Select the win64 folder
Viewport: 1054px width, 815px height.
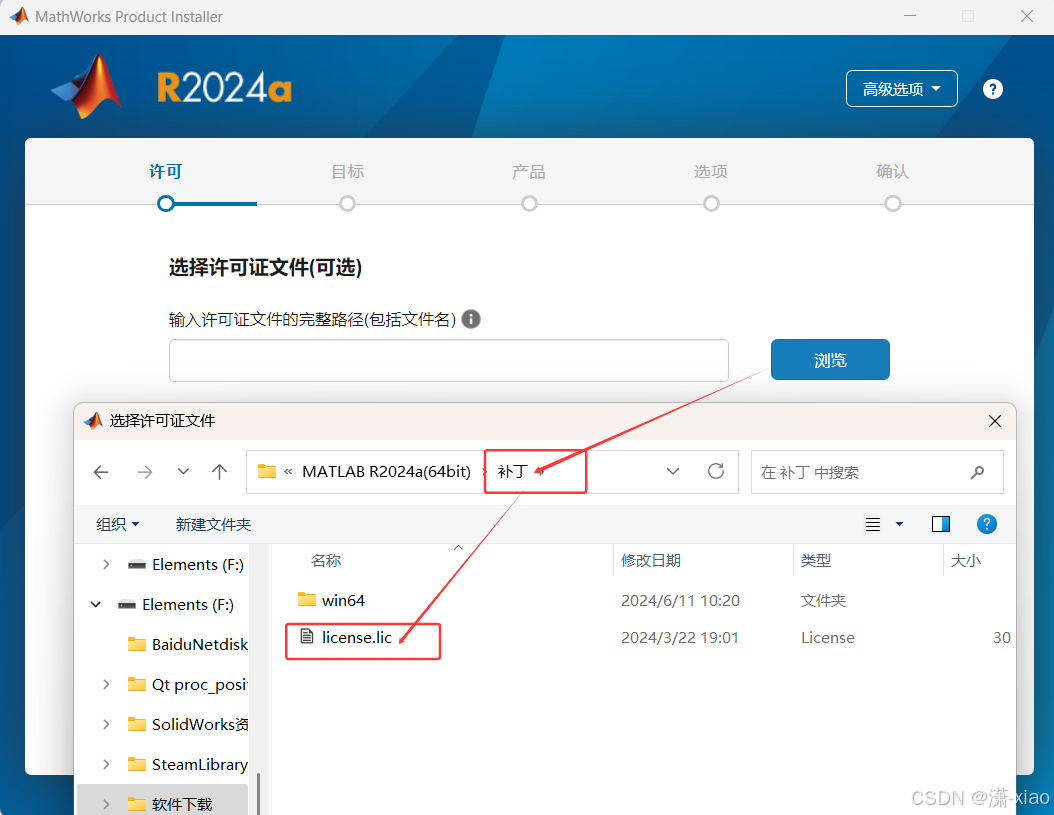coord(343,600)
